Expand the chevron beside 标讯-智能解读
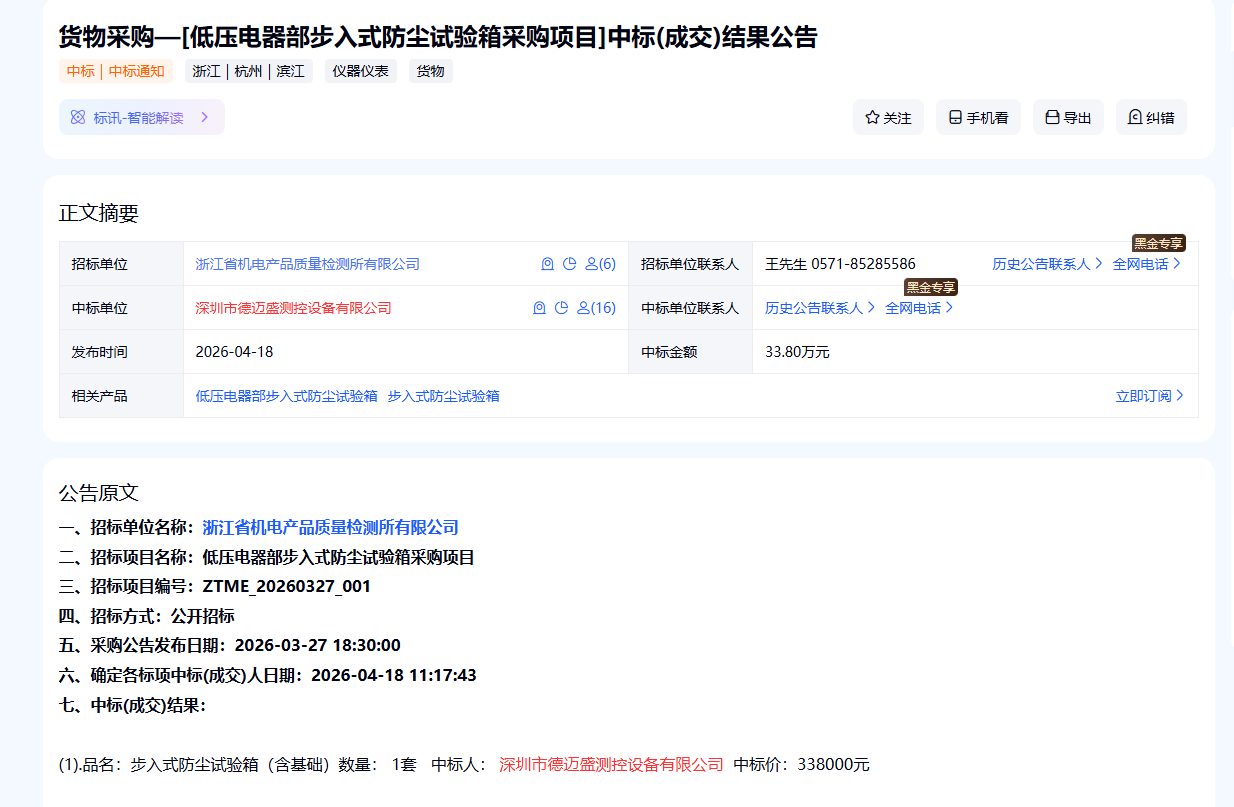The image size is (1234, 807). (204, 117)
